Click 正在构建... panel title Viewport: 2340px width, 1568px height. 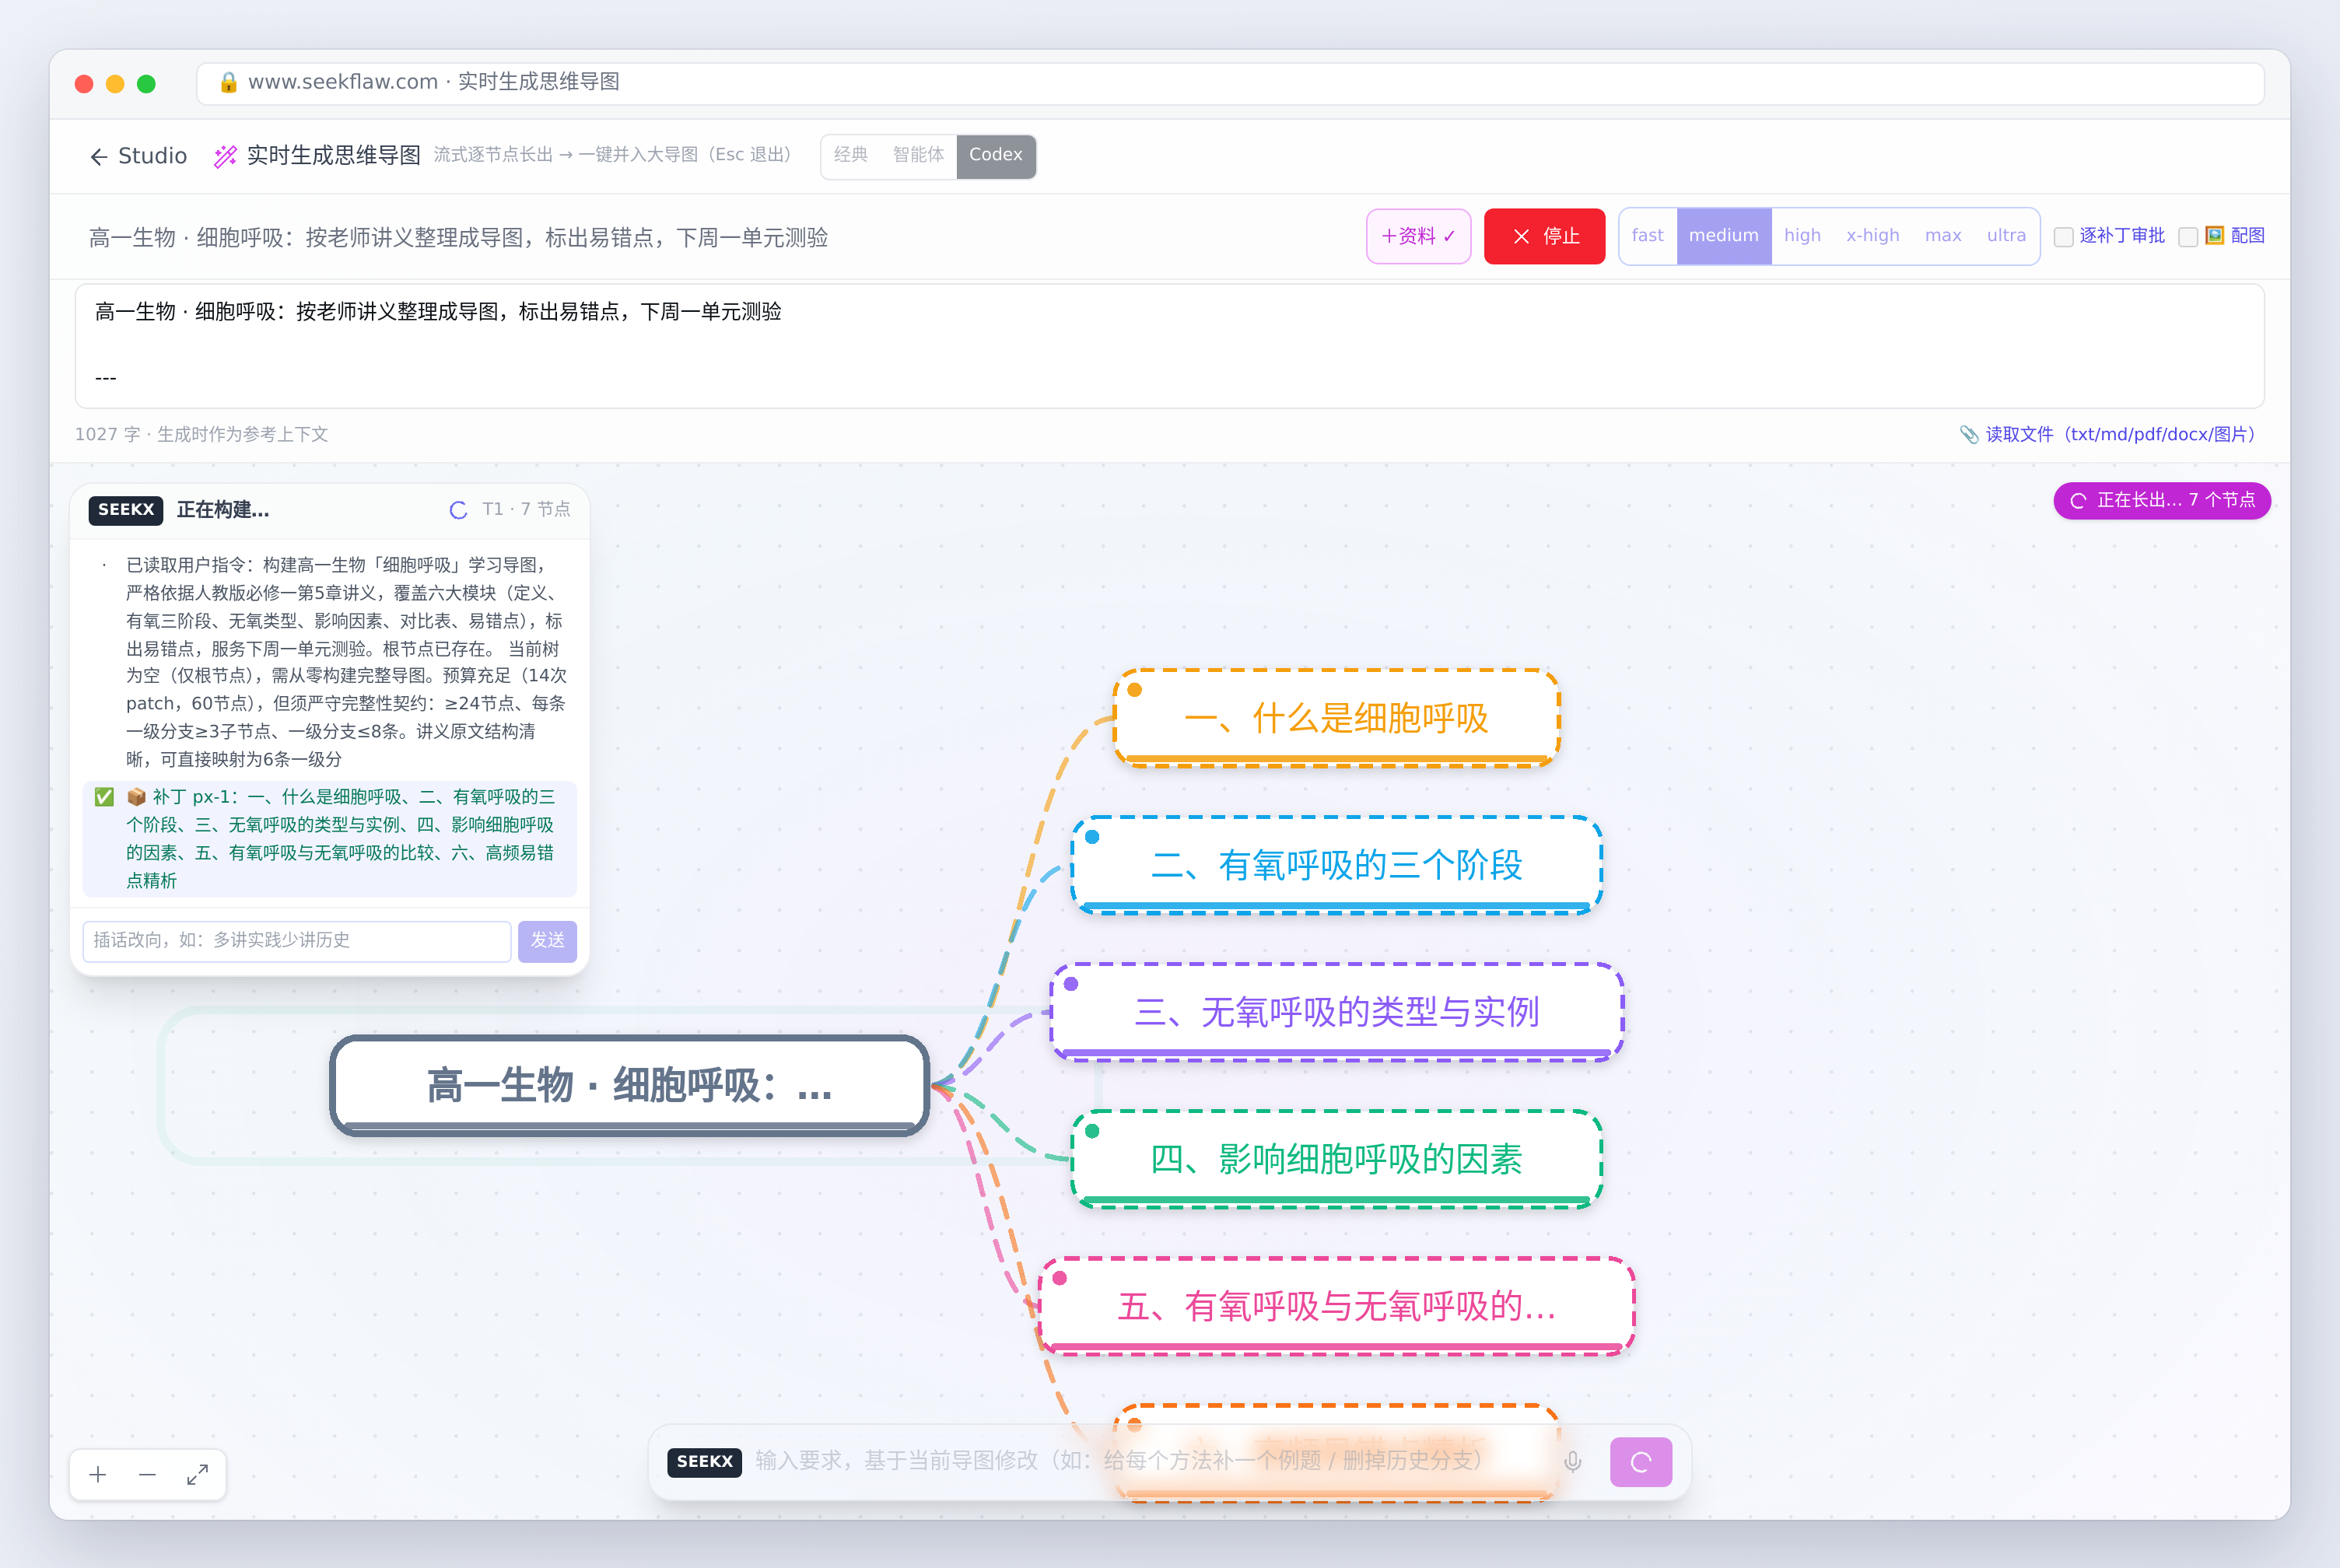point(223,510)
